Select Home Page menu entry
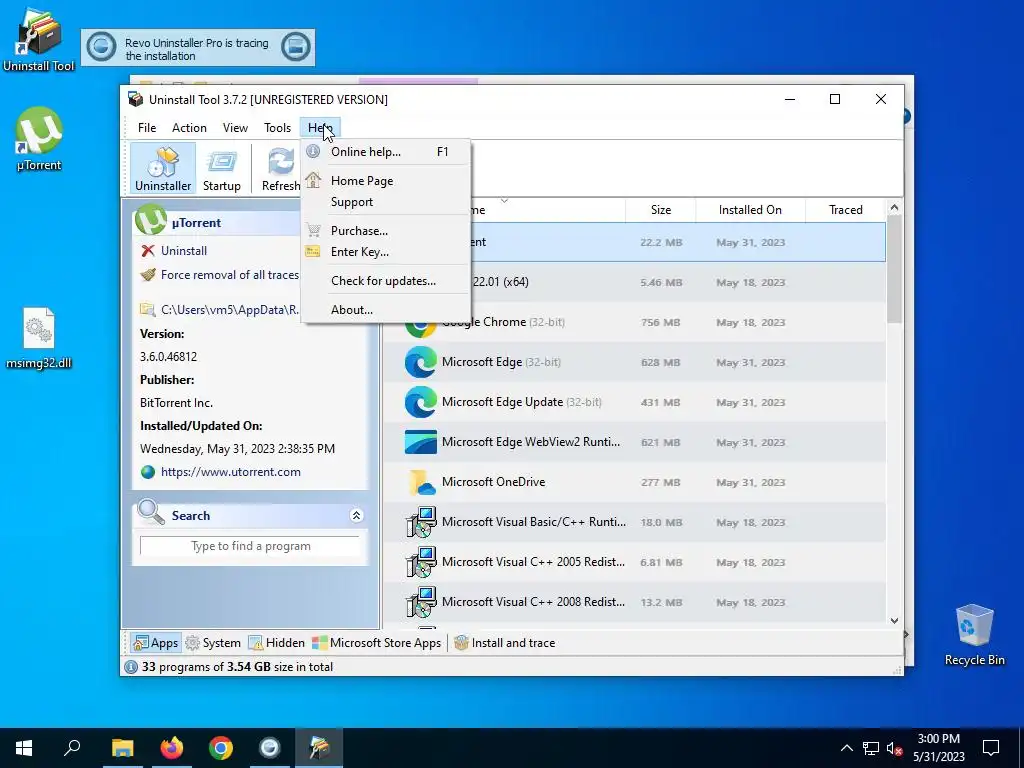Image resolution: width=1024 pixels, height=768 pixels. click(387, 180)
